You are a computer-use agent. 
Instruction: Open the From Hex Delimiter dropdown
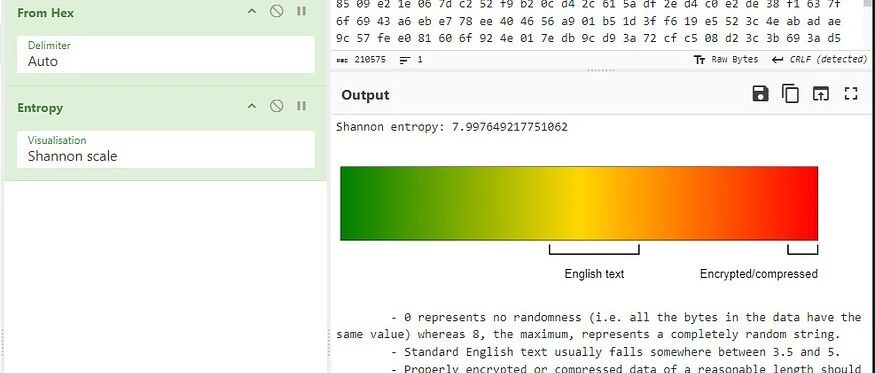pyautogui.click(x=166, y=54)
